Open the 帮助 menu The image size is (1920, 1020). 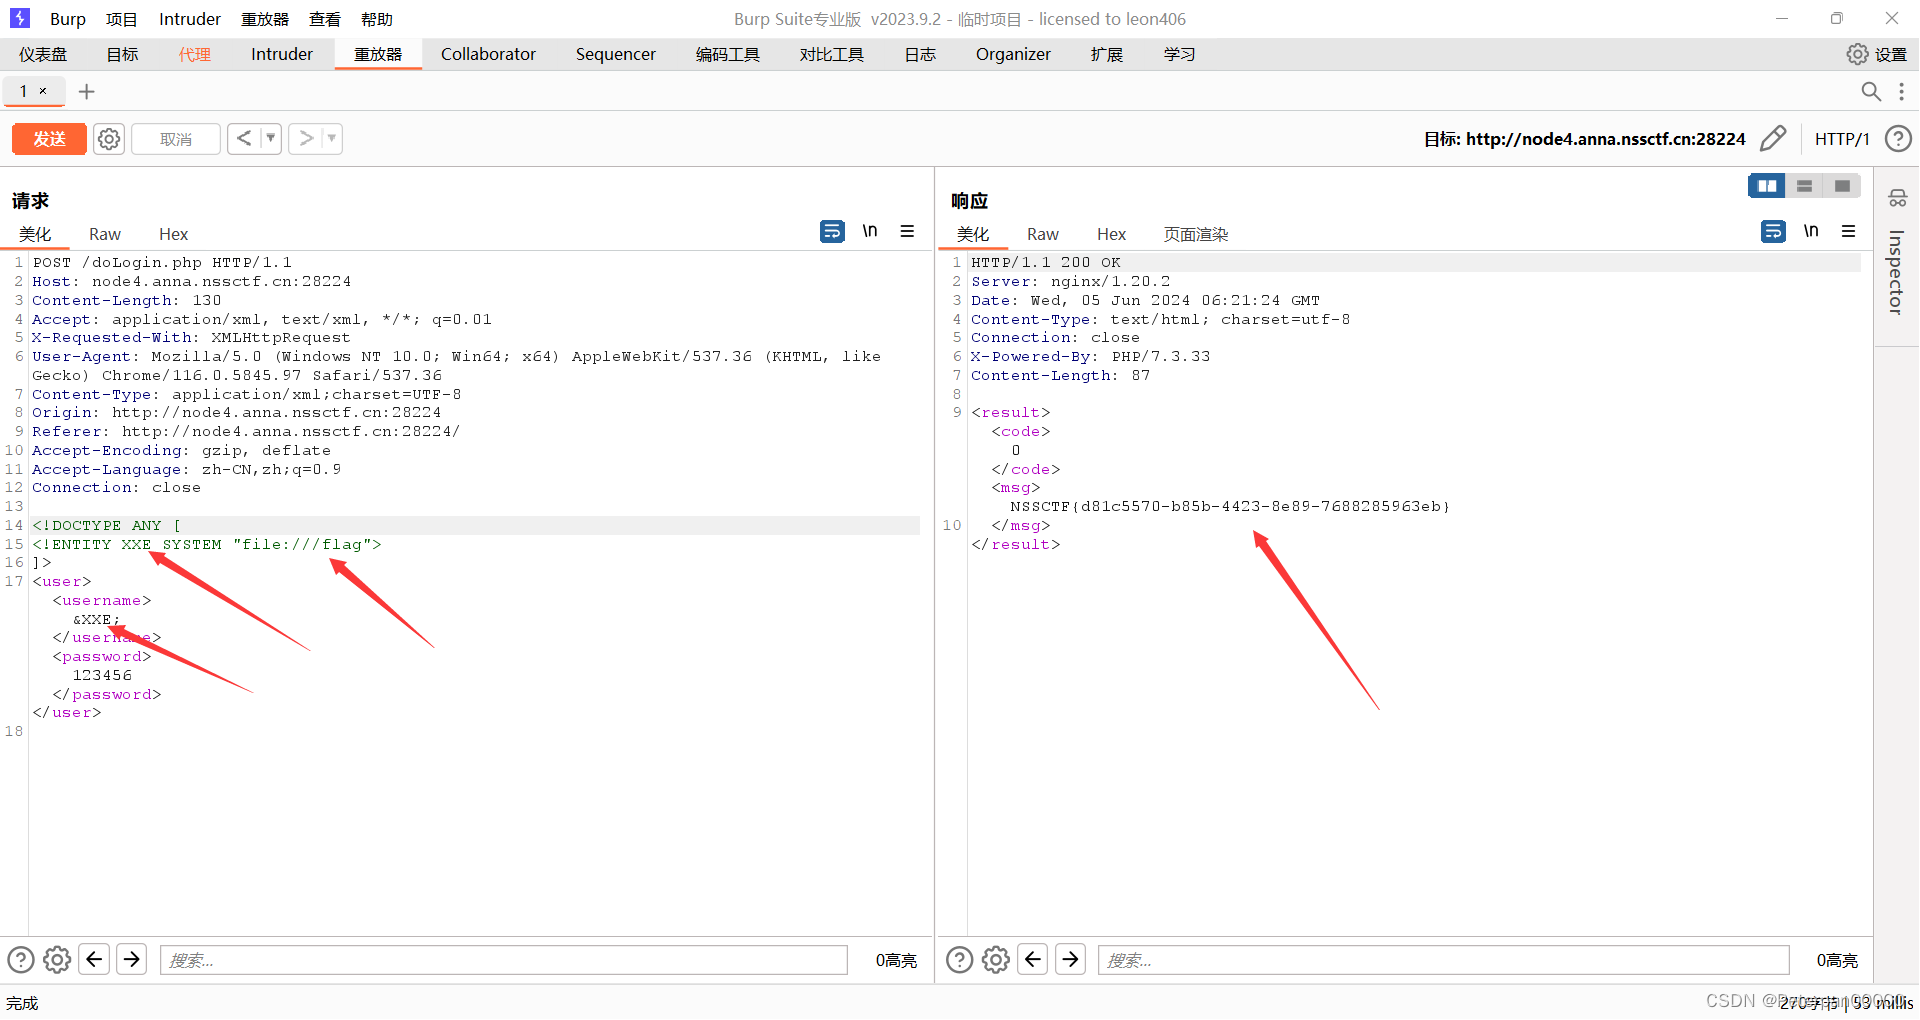tap(377, 19)
